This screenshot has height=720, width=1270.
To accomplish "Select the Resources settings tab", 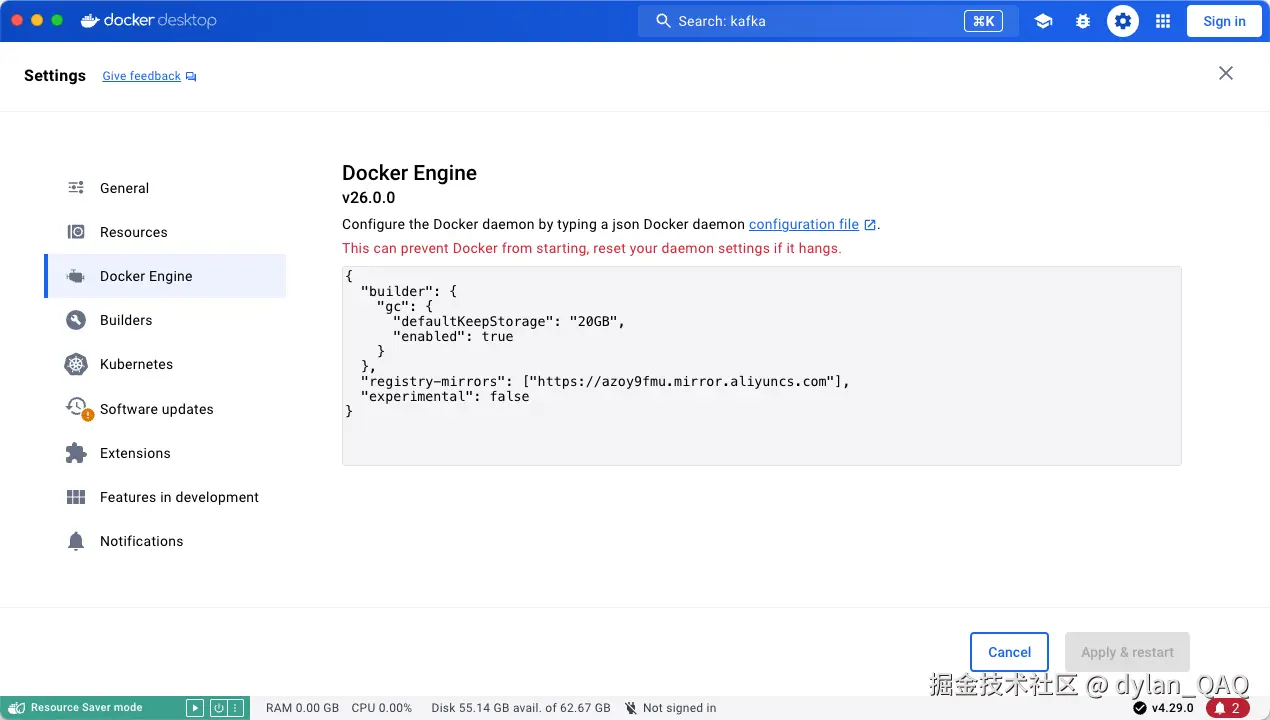I will pos(165,232).
